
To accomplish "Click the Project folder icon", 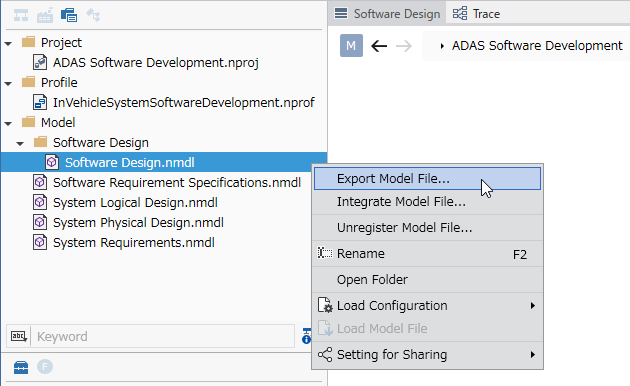I will 28,42.
